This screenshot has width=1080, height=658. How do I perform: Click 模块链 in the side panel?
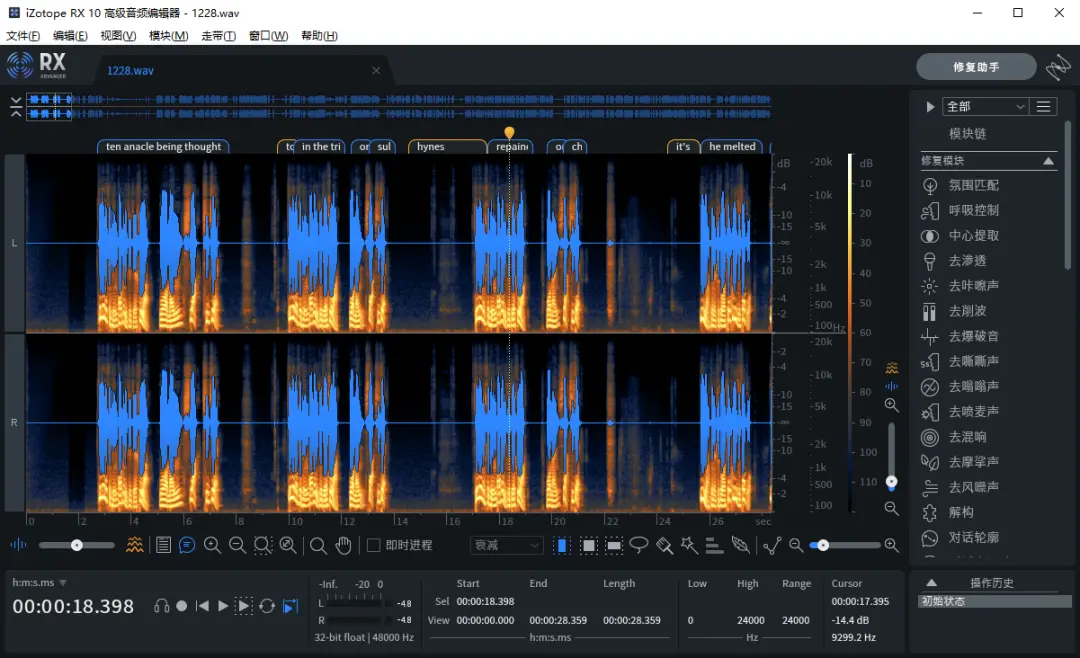click(967, 134)
